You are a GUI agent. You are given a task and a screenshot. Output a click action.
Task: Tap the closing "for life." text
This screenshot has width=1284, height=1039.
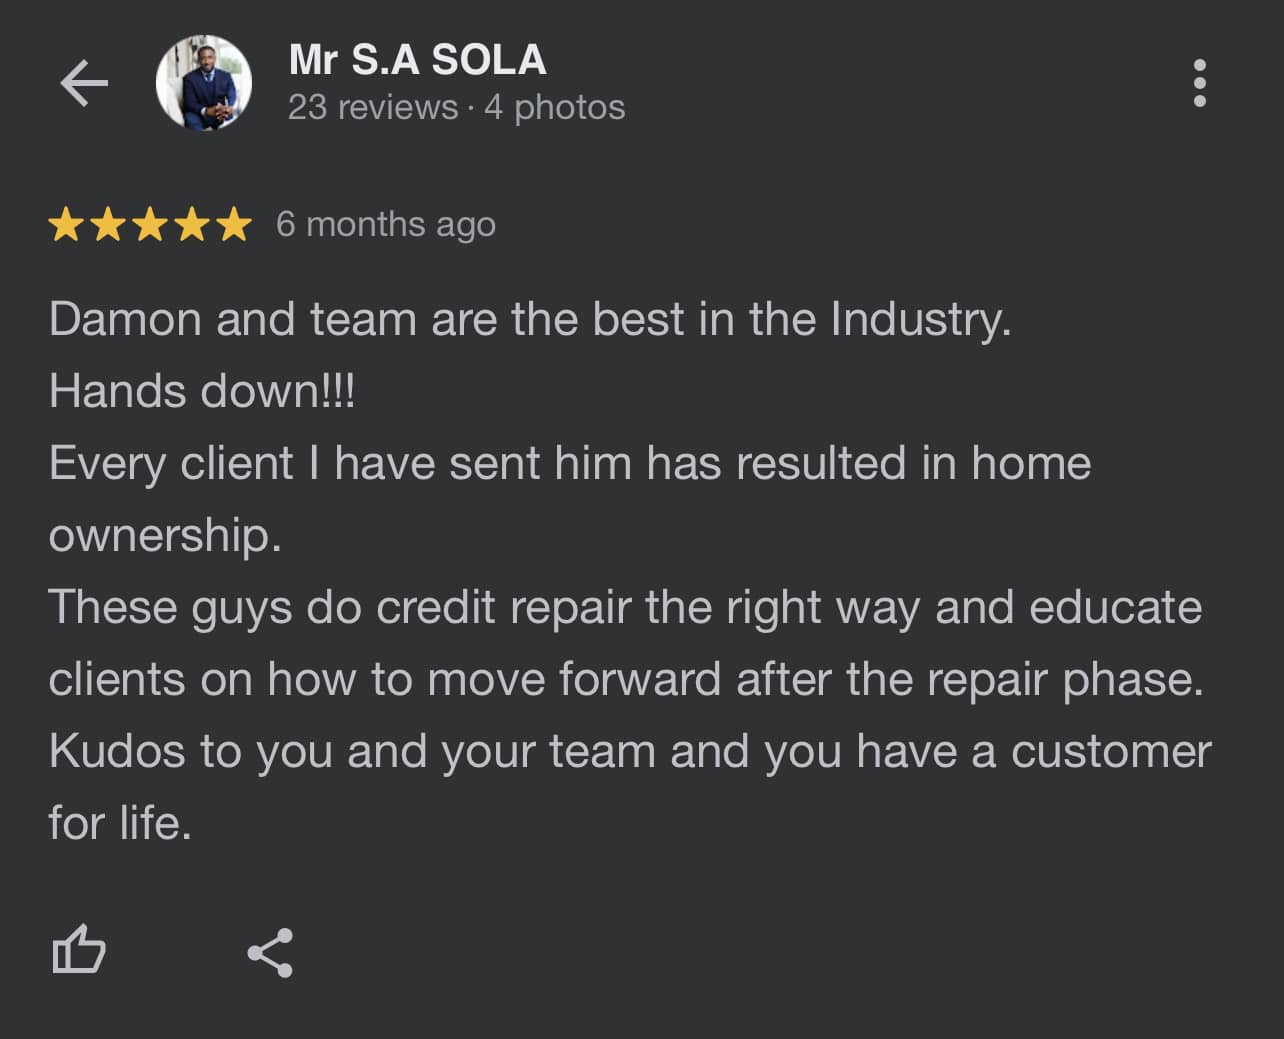[x=120, y=824]
